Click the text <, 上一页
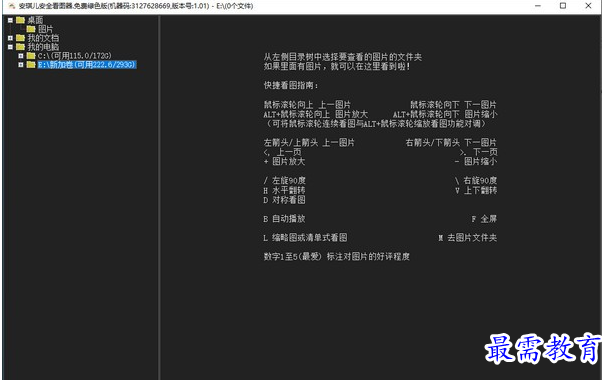 click(282, 152)
